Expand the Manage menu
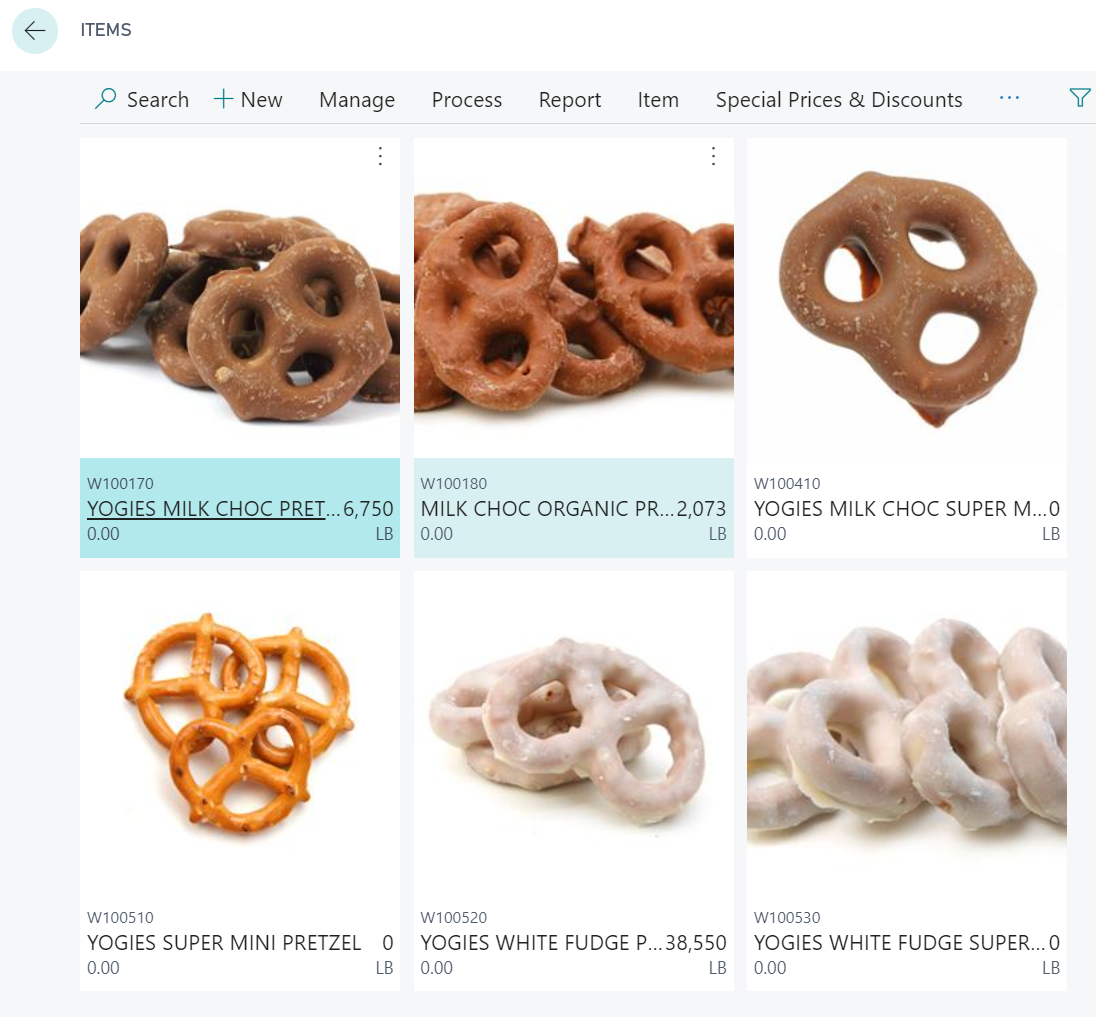The width and height of the screenshot is (1096, 1017). 357,100
